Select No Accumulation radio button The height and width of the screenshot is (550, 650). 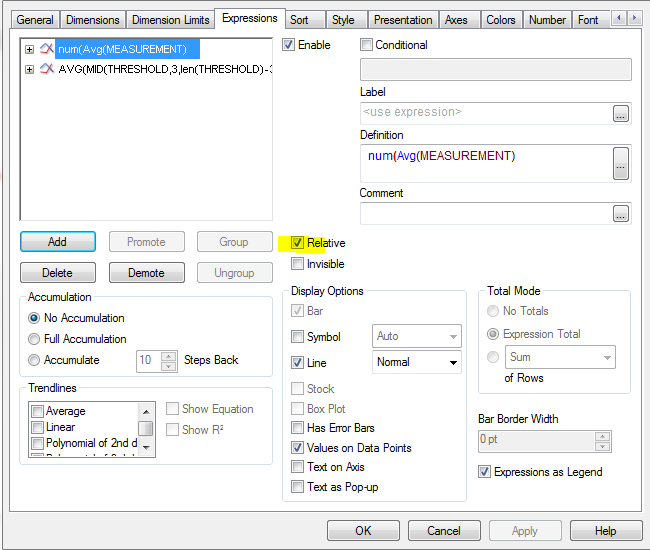[34, 318]
